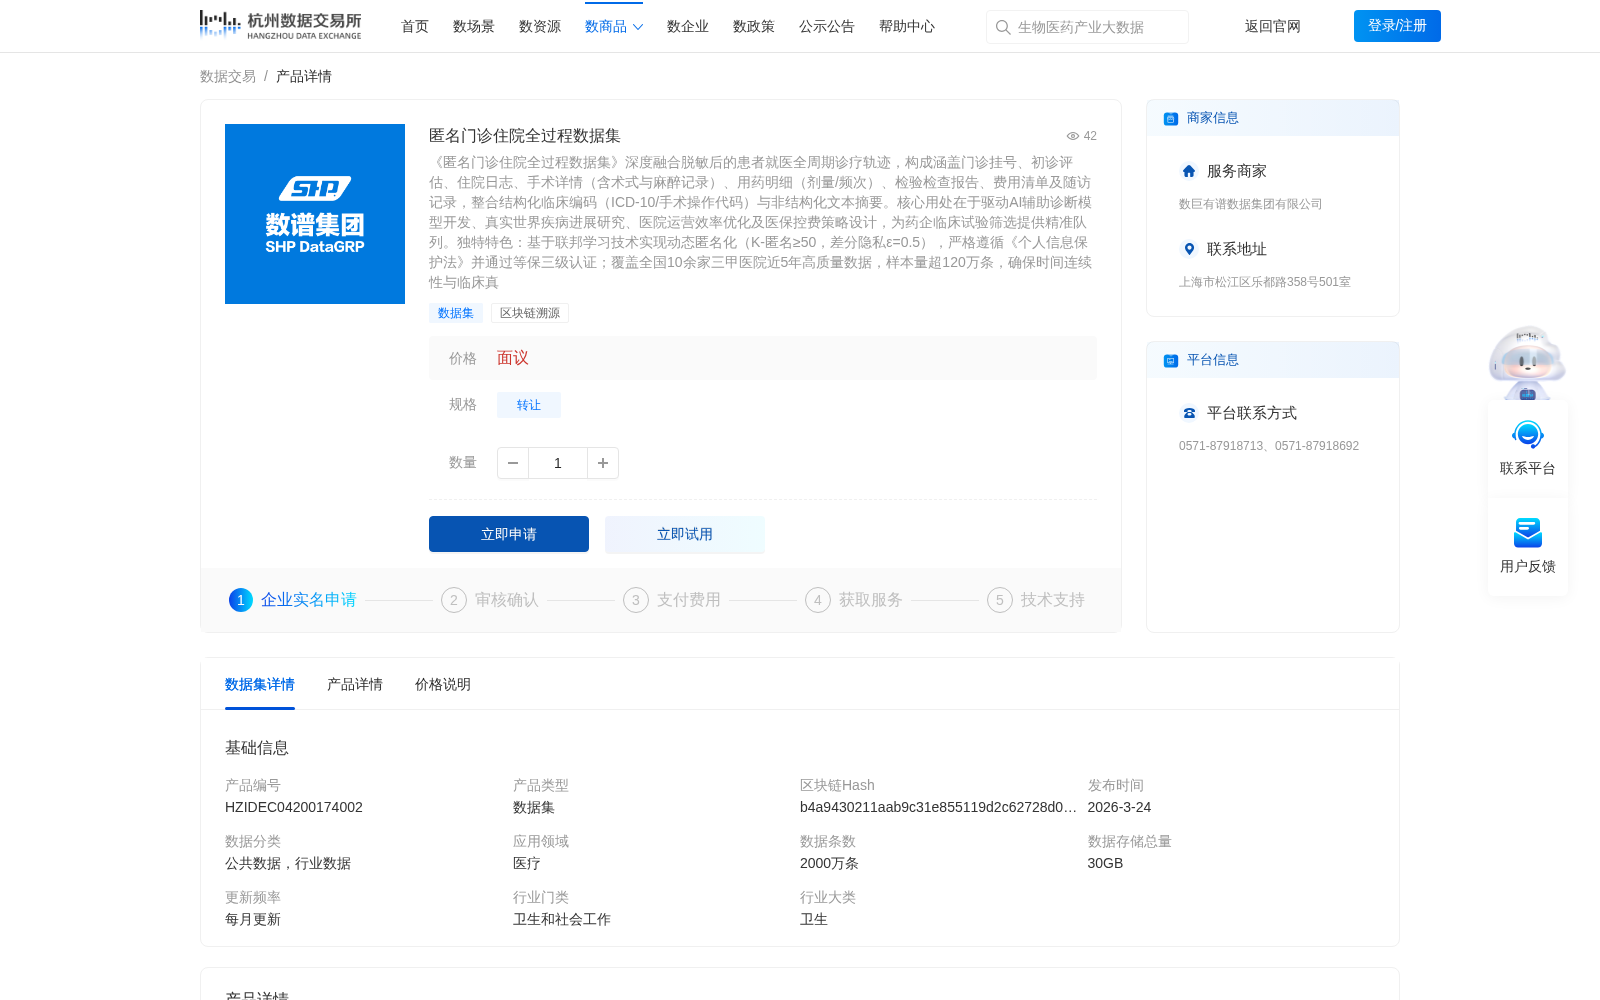The image size is (1600, 1000).
Task: Expand the 数商品 dropdown chevron
Action: pyautogui.click(x=638, y=27)
